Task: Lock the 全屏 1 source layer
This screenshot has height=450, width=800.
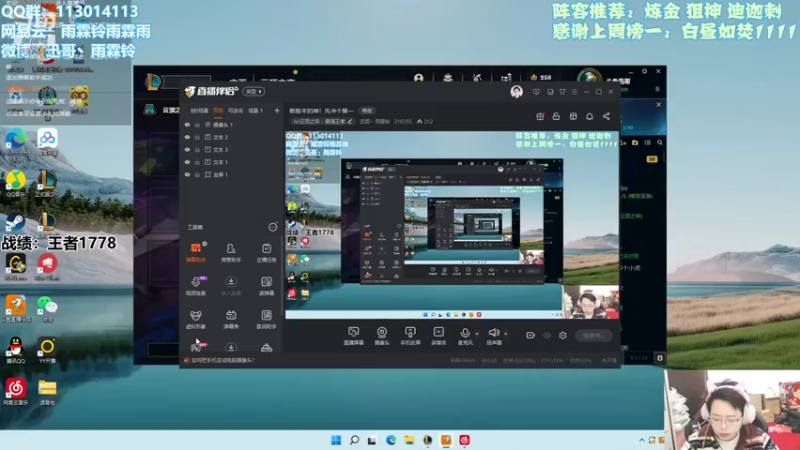Action: 197,174
